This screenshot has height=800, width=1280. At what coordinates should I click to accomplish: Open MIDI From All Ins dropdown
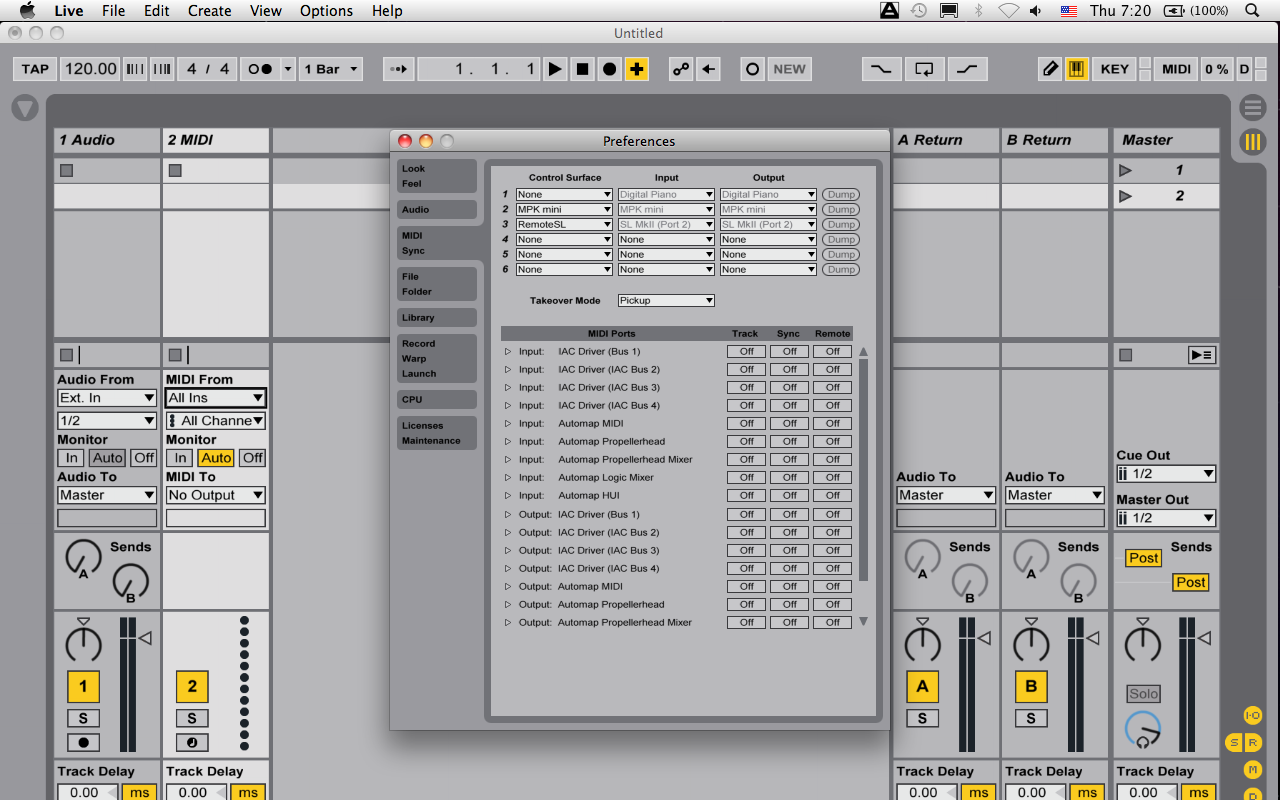coord(216,398)
